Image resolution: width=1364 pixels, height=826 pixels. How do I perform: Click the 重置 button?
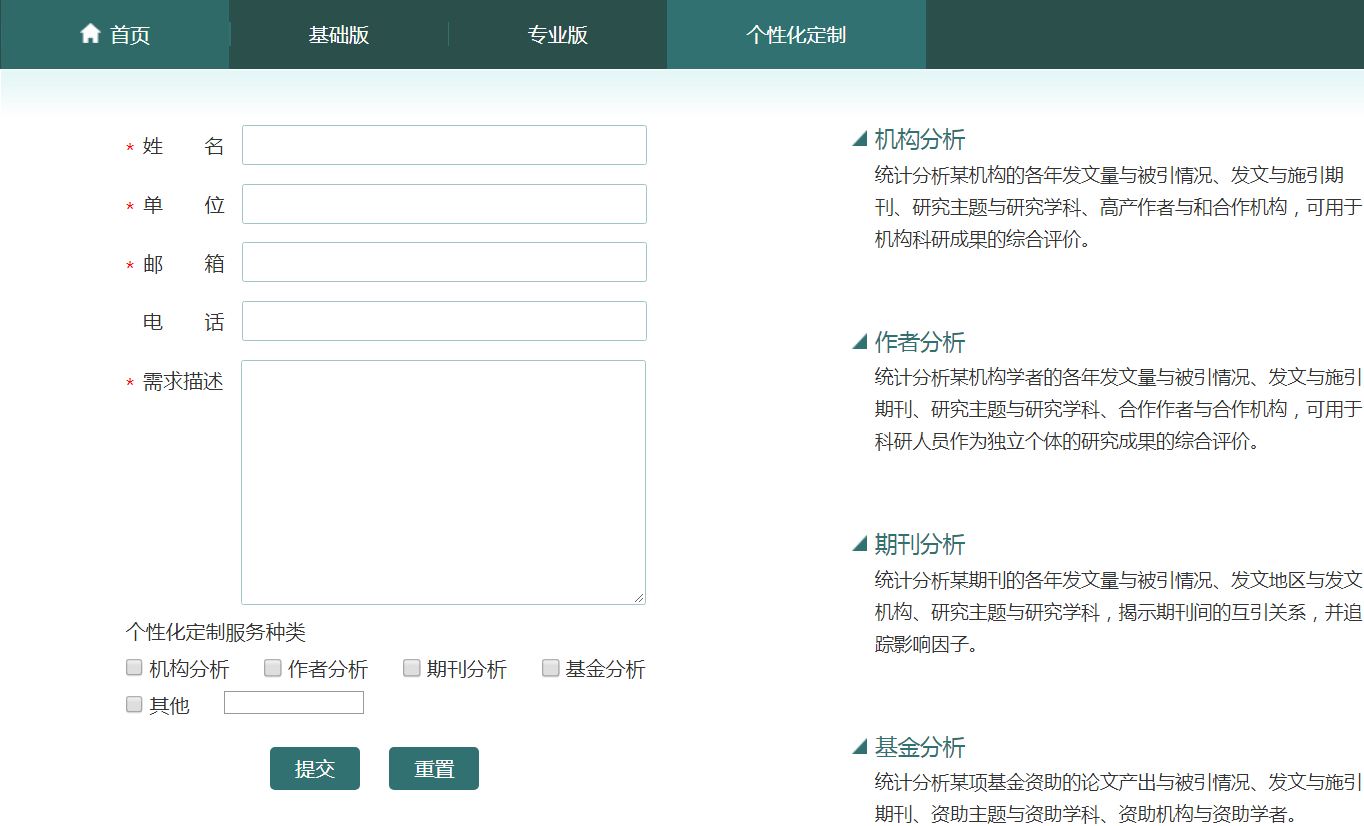coord(434,769)
